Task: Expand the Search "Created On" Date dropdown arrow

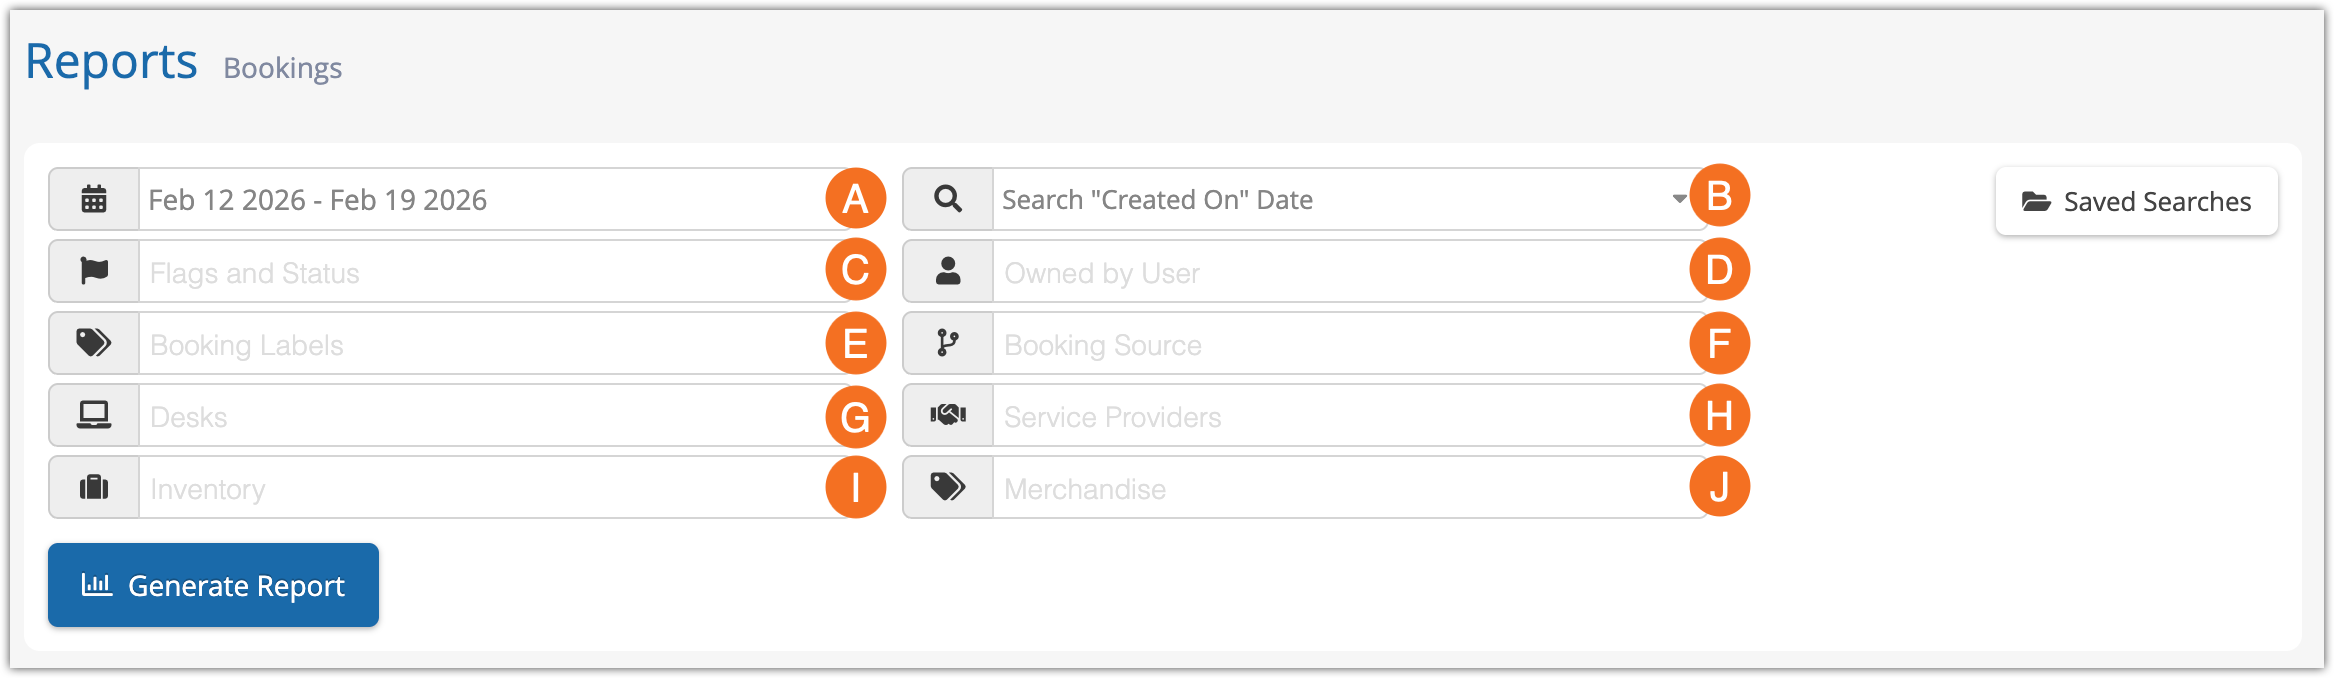Action: (x=1679, y=199)
